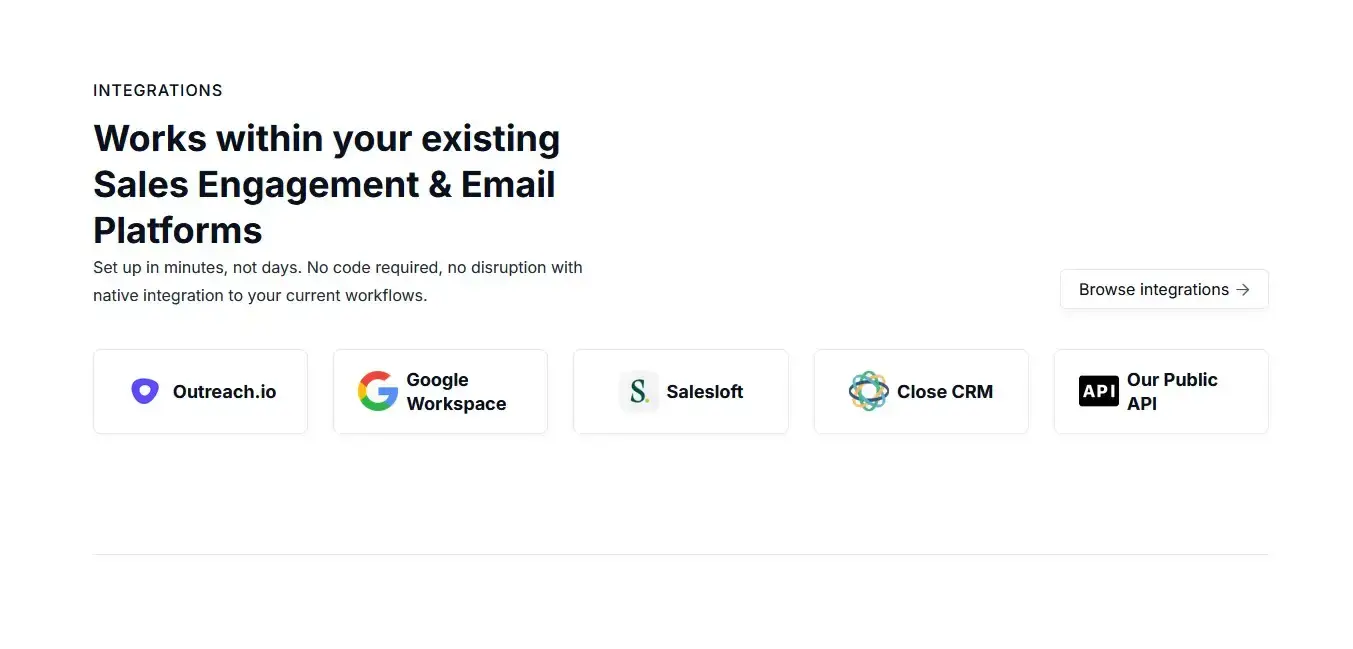1353x649 pixels.
Task: Select the Outreach.io label text
Action: [224, 392]
